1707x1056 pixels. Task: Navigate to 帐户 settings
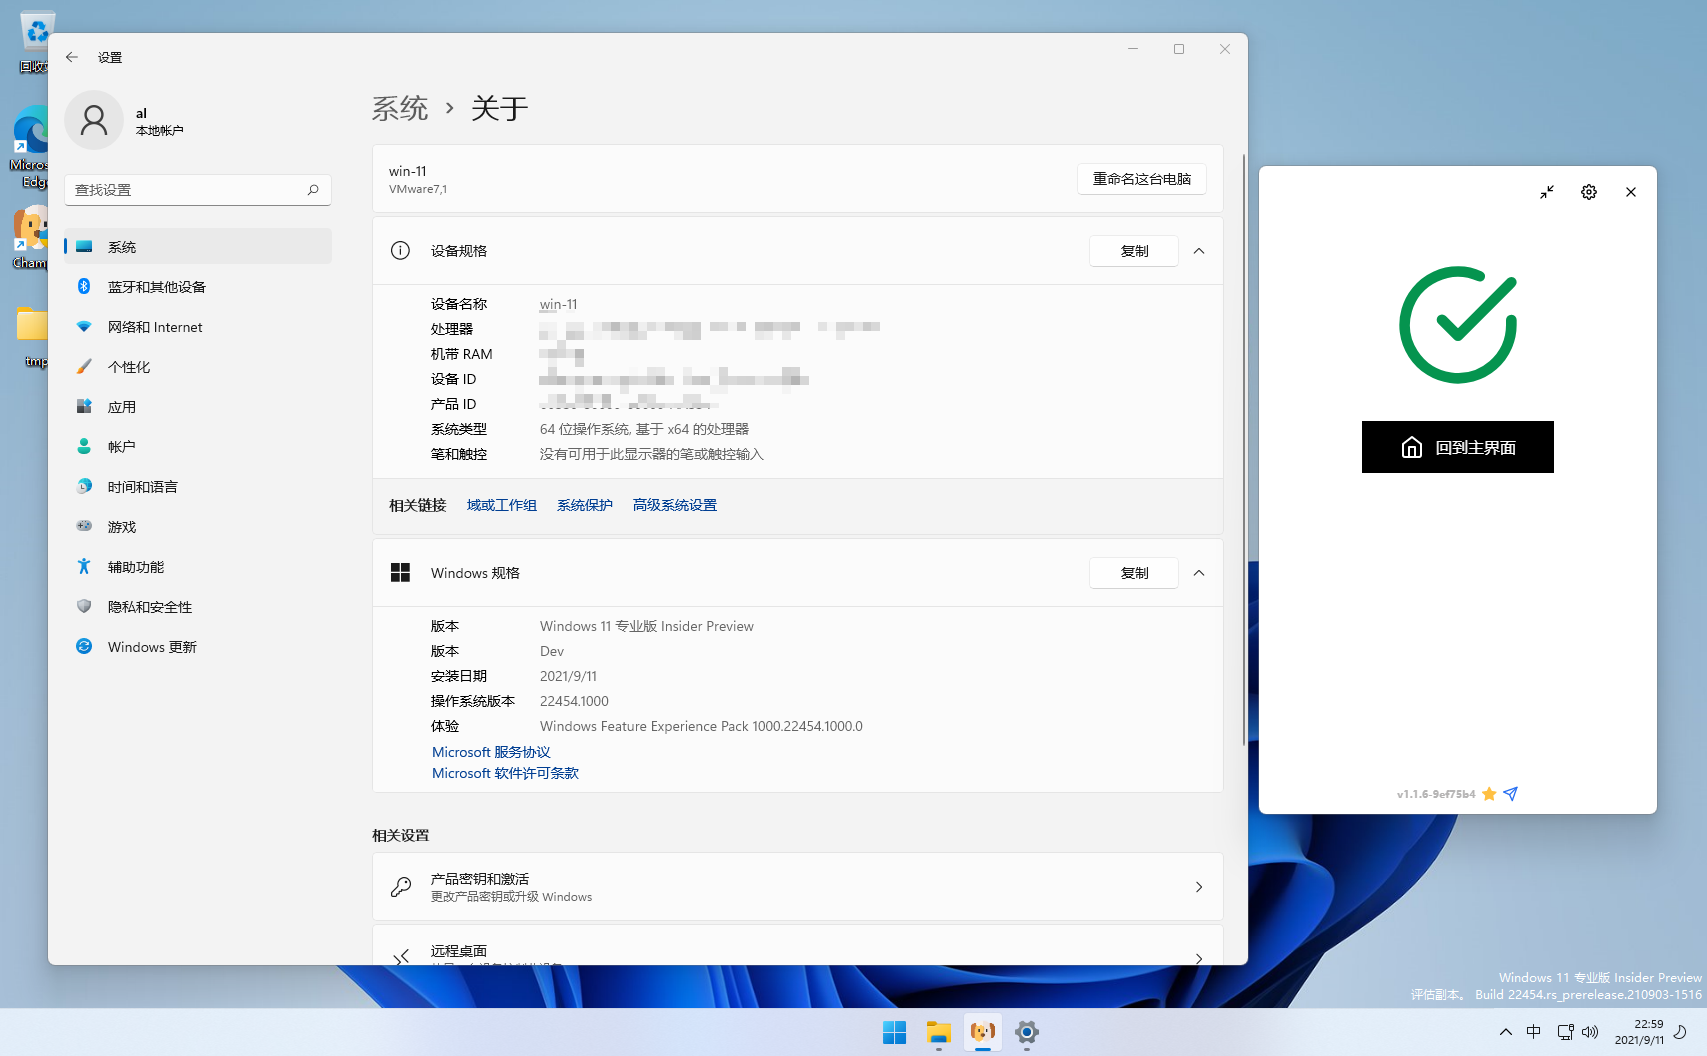point(198,447)
